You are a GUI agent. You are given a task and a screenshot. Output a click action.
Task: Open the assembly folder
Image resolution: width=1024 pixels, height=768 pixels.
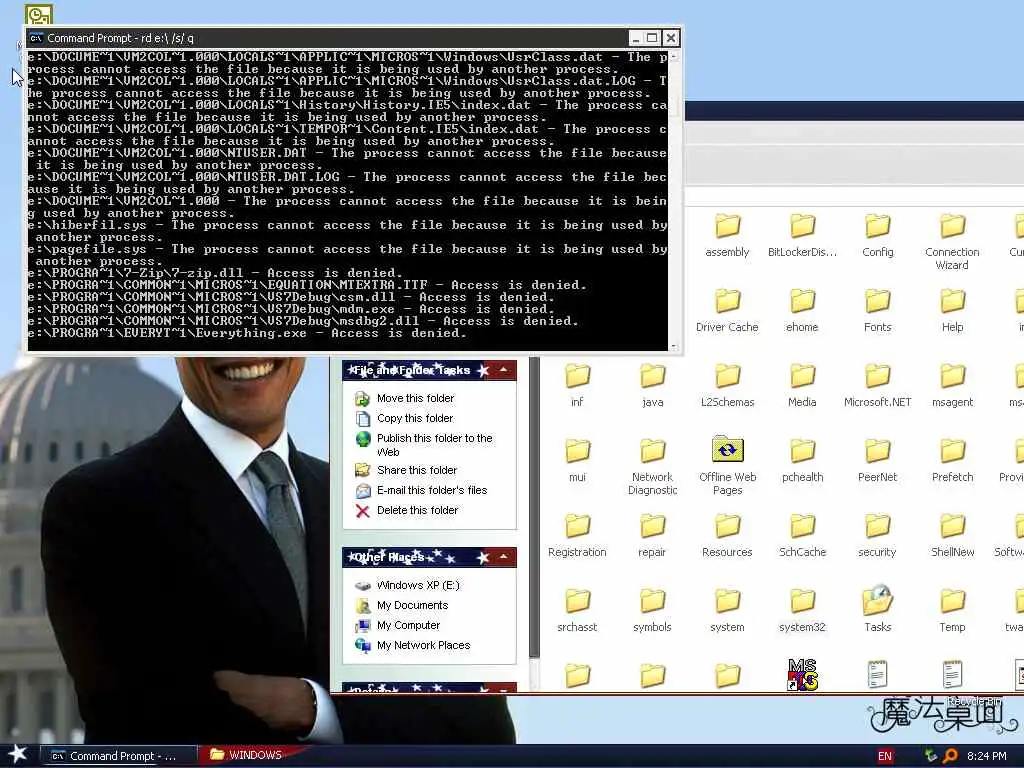coord(727,235)
